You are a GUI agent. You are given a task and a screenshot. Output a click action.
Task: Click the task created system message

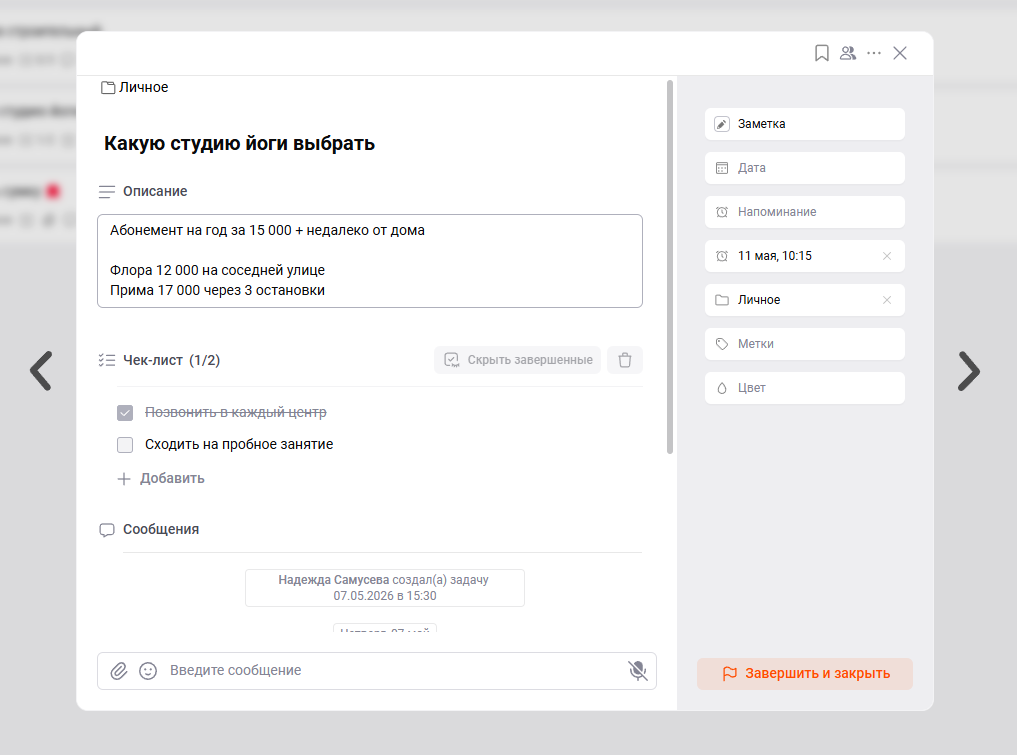click(x=385, y=588)
